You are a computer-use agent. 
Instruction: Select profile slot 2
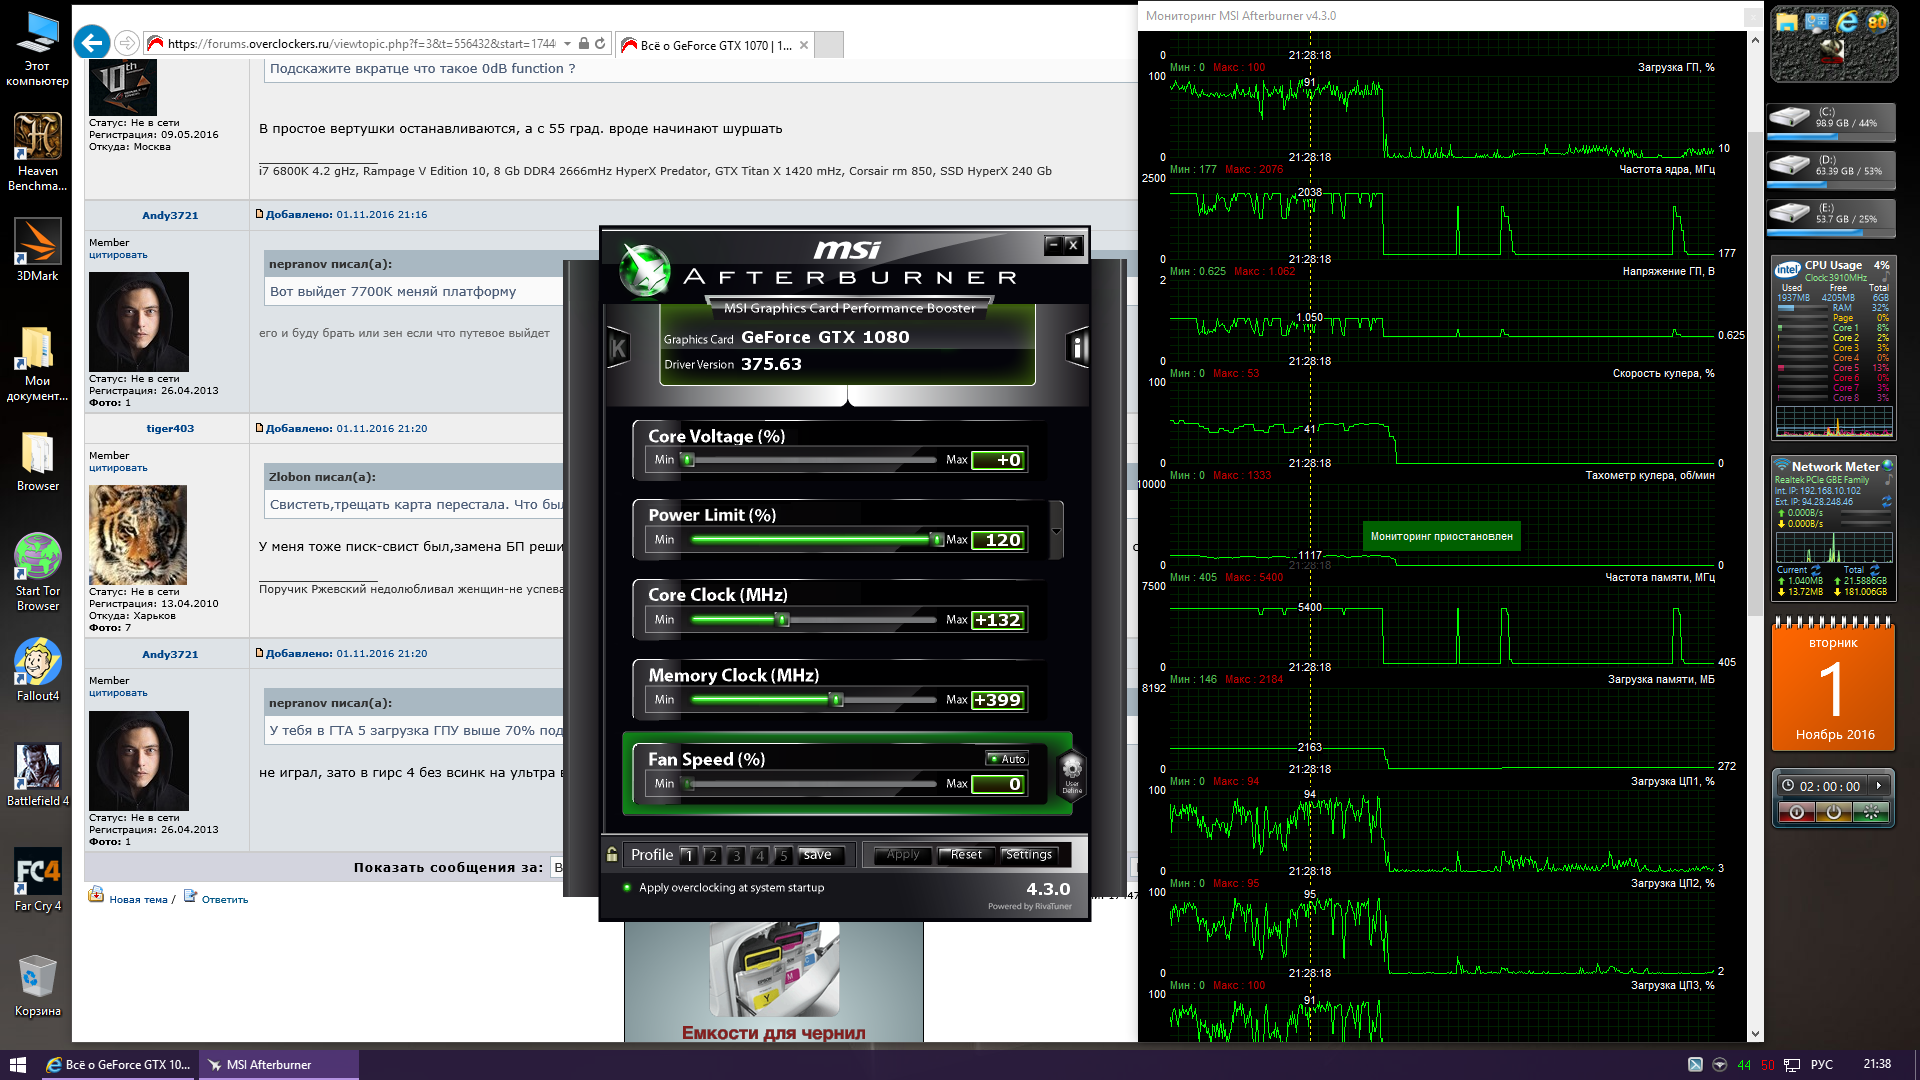point(712,856)
